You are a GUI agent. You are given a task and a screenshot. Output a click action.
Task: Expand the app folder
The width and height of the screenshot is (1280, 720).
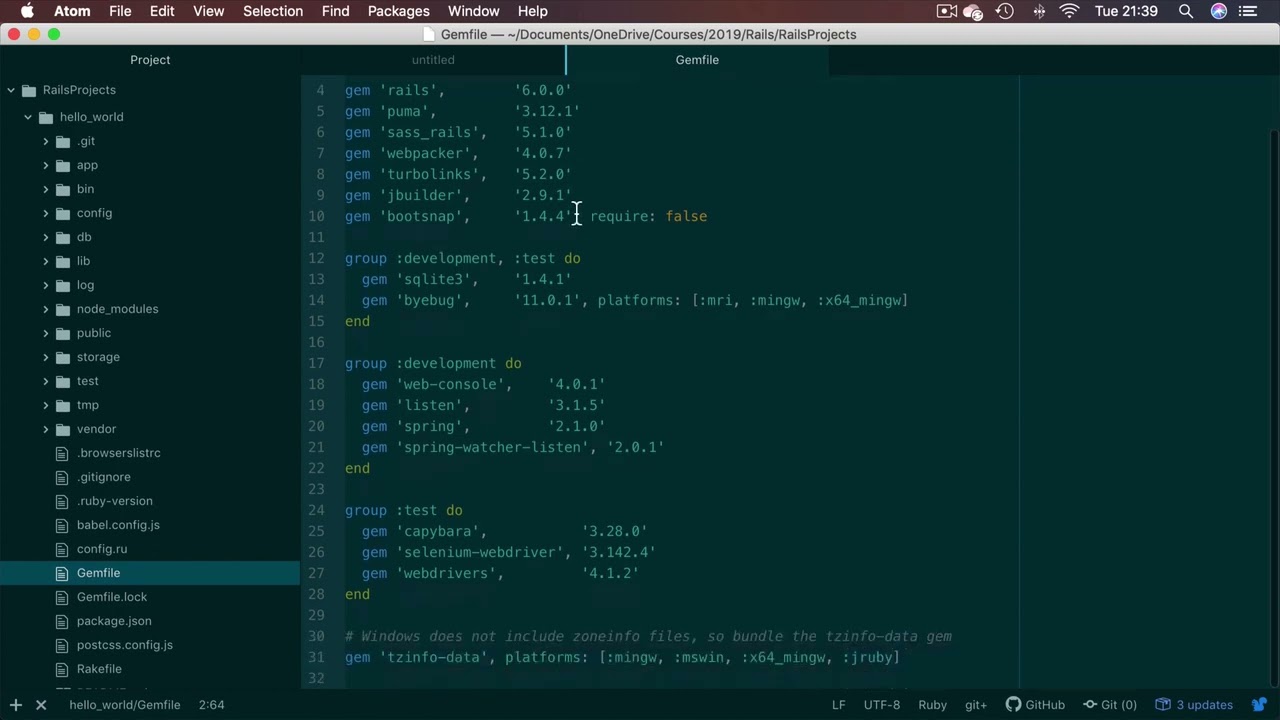click(45, 165)
